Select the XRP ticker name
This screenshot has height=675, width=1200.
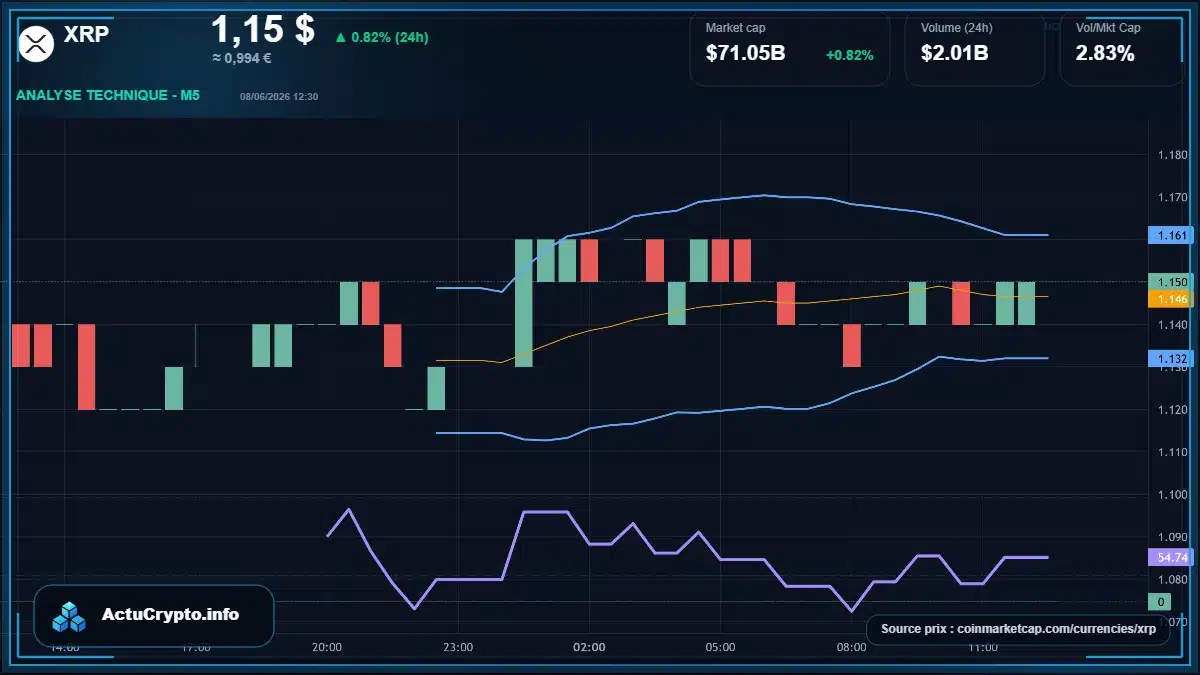(87, 35)
